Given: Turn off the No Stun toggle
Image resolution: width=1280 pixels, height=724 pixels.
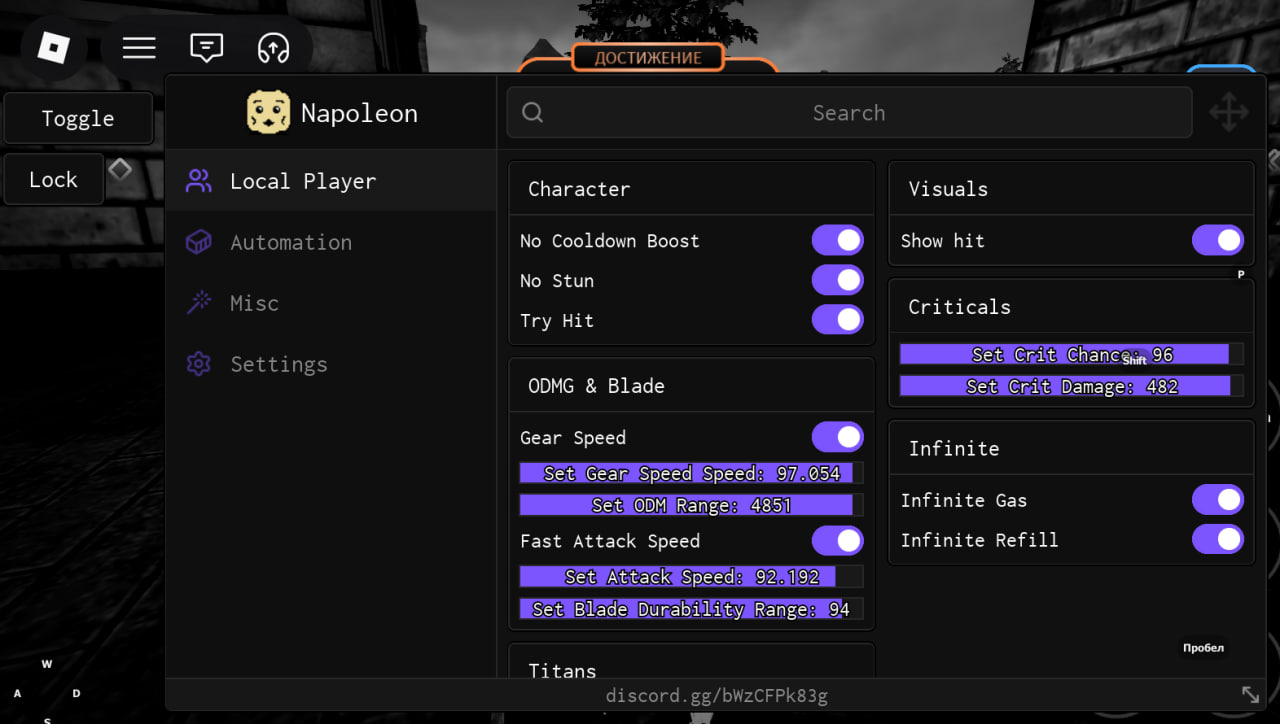Looking at the screenshot, I should point(837,281).
